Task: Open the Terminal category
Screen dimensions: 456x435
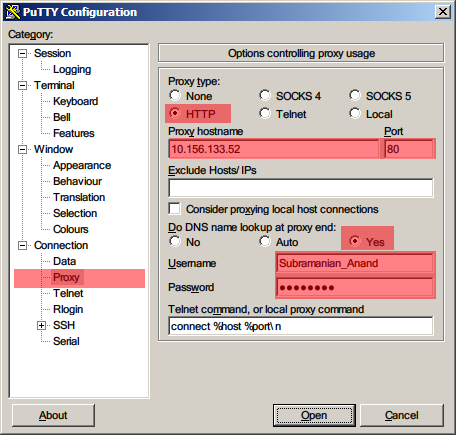Action: pos(54,85)
